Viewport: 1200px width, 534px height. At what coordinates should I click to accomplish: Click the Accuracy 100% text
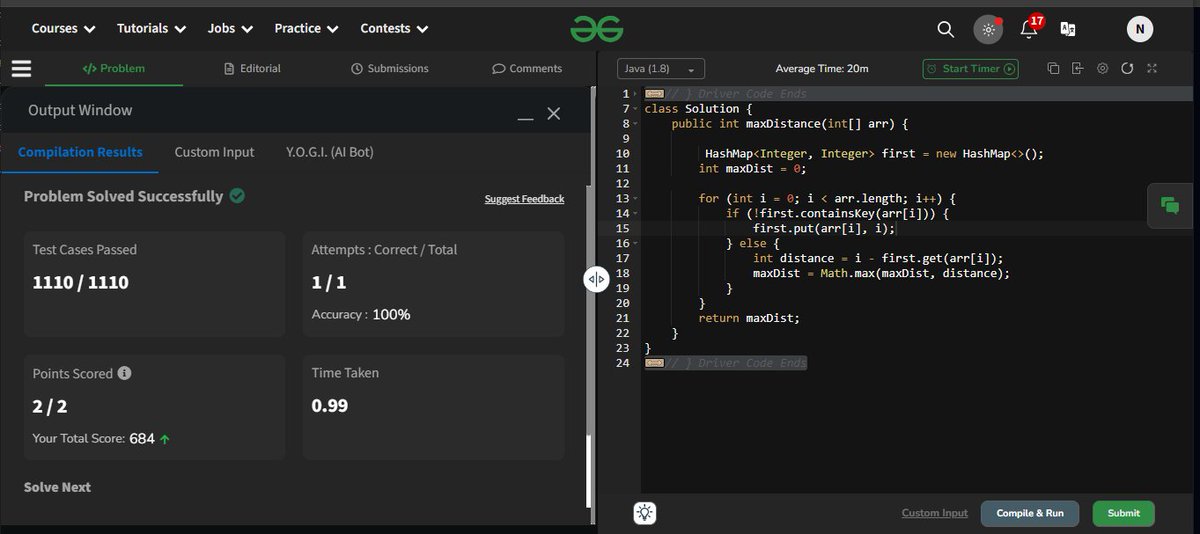point(361,314)
